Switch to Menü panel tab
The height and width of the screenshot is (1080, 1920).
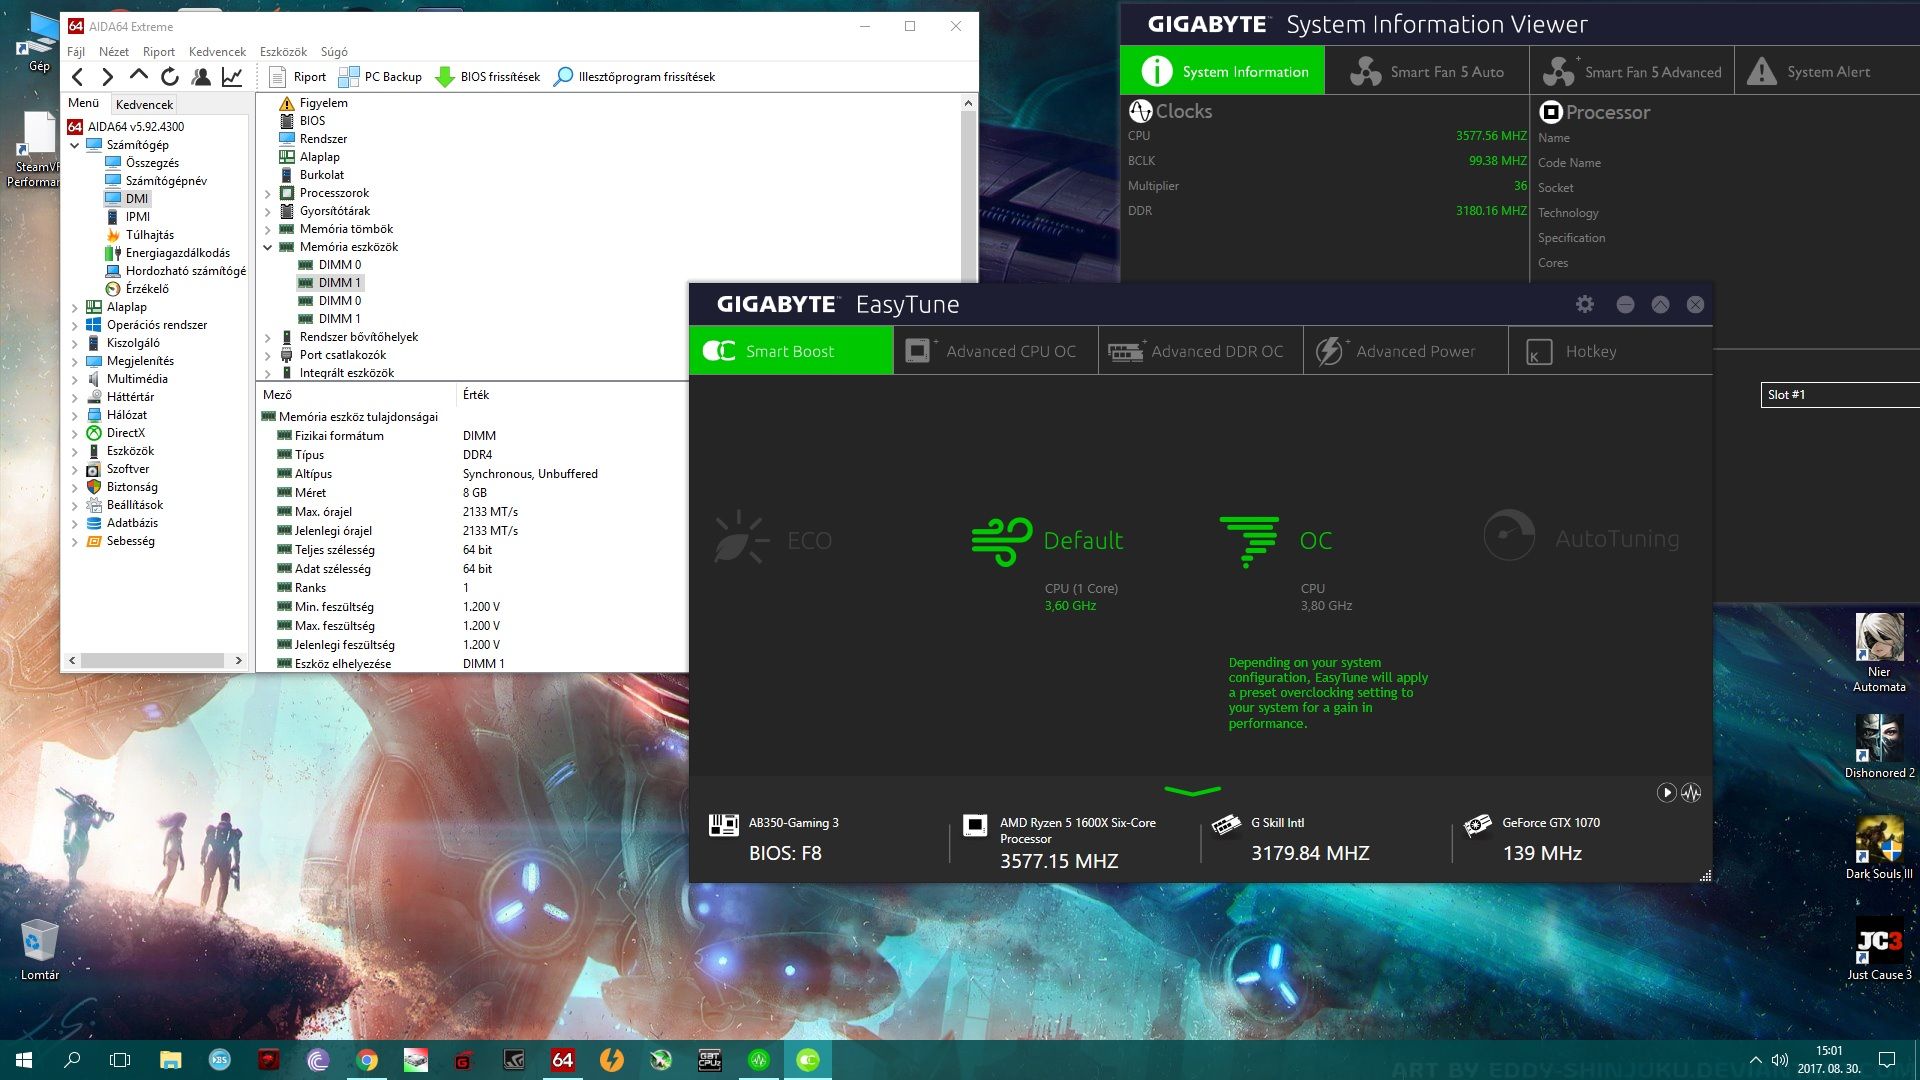84,103
